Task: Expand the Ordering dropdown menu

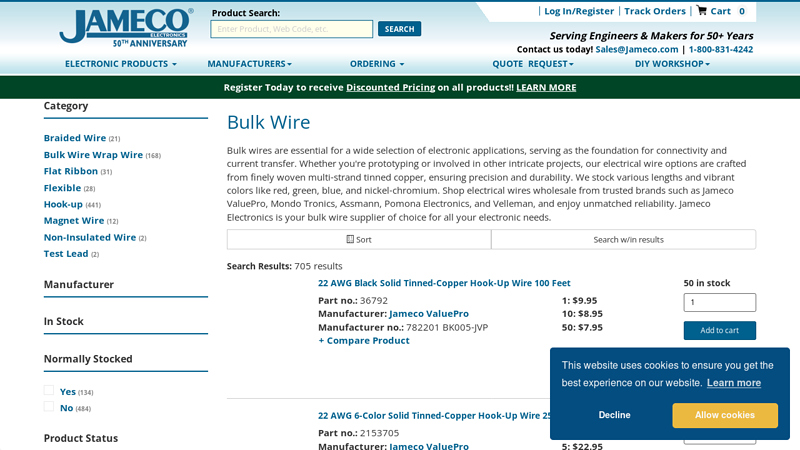Action: 377,64
